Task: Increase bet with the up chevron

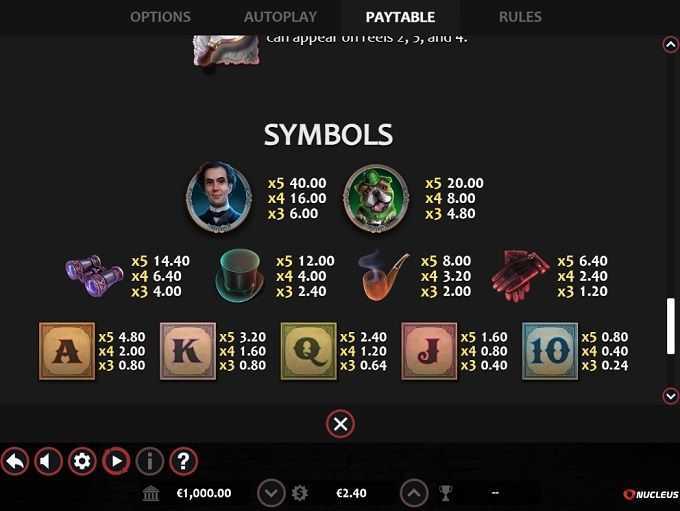Action: [414, 493]
